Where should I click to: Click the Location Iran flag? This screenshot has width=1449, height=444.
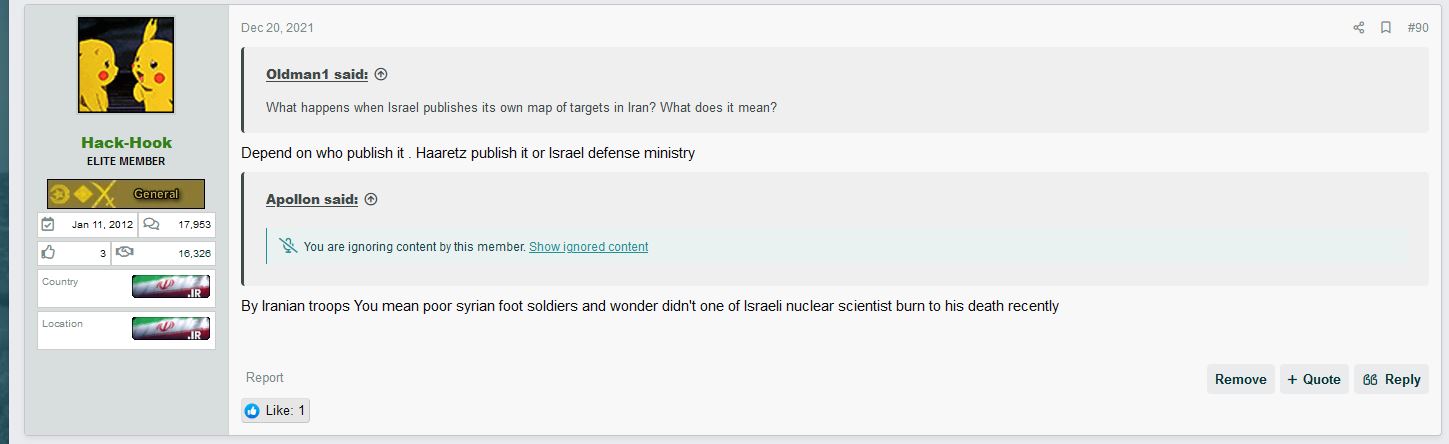point(171,329)
